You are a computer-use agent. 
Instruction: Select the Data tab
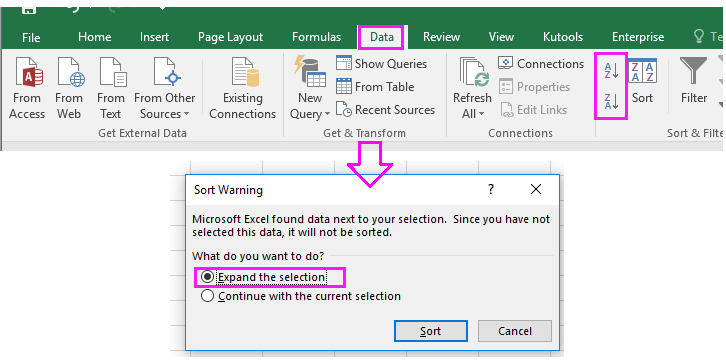(x=382, y=37)
